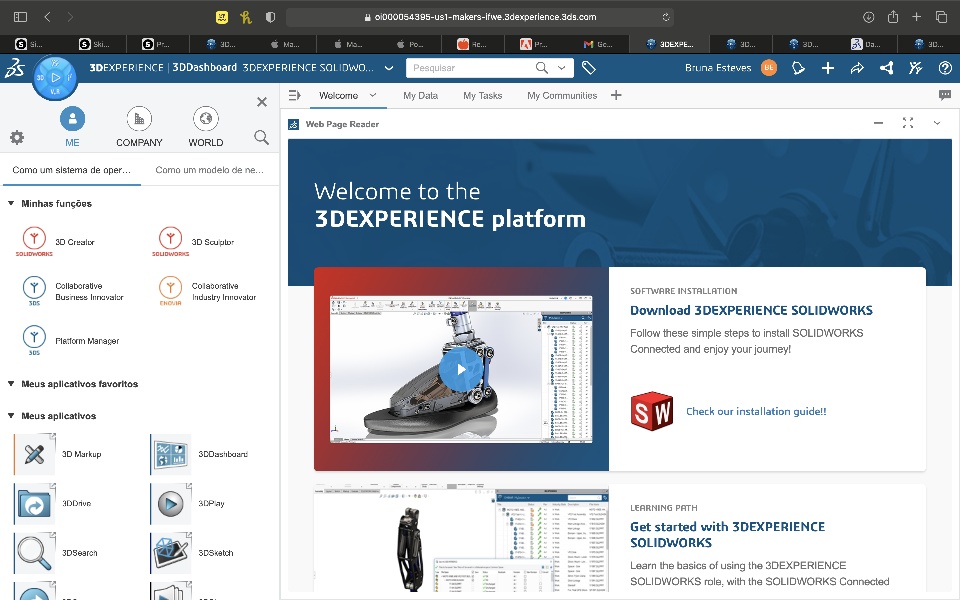Open the Tools runner icon in top bar
The width and height of the screenshot is (960, 600).
click(916, 68)
